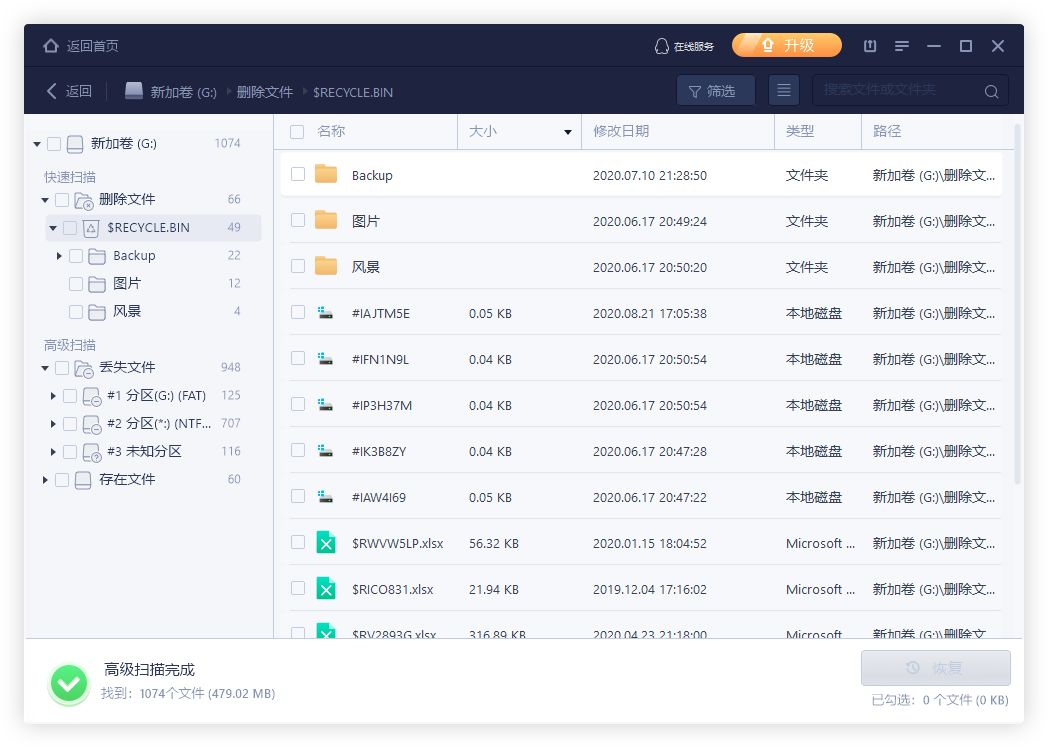Click the 筛选 filter button
This screenshot has width=1048, height=748.
pos(715,91)
